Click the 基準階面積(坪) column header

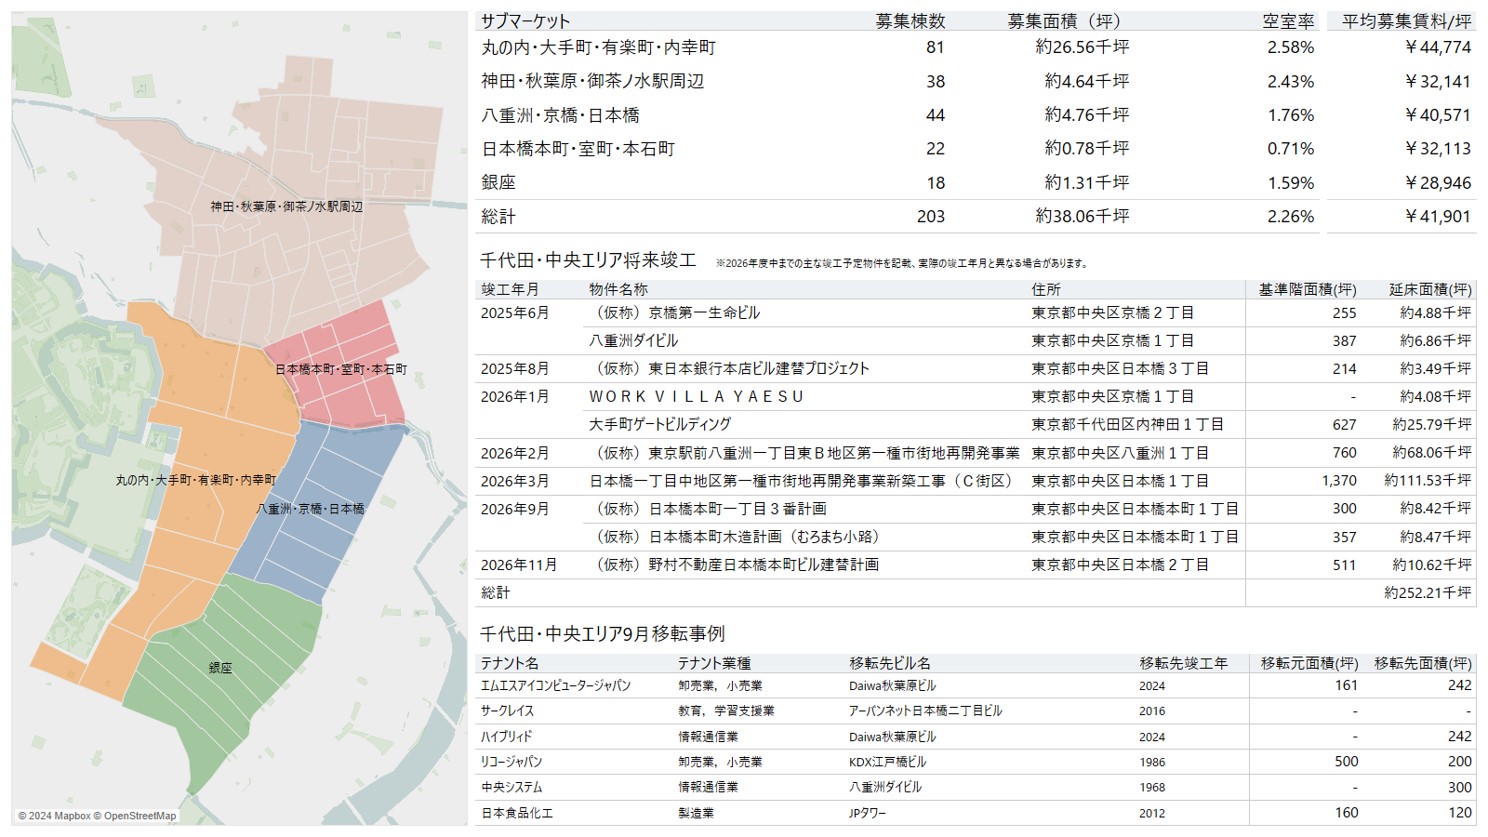coord(1307,289)
